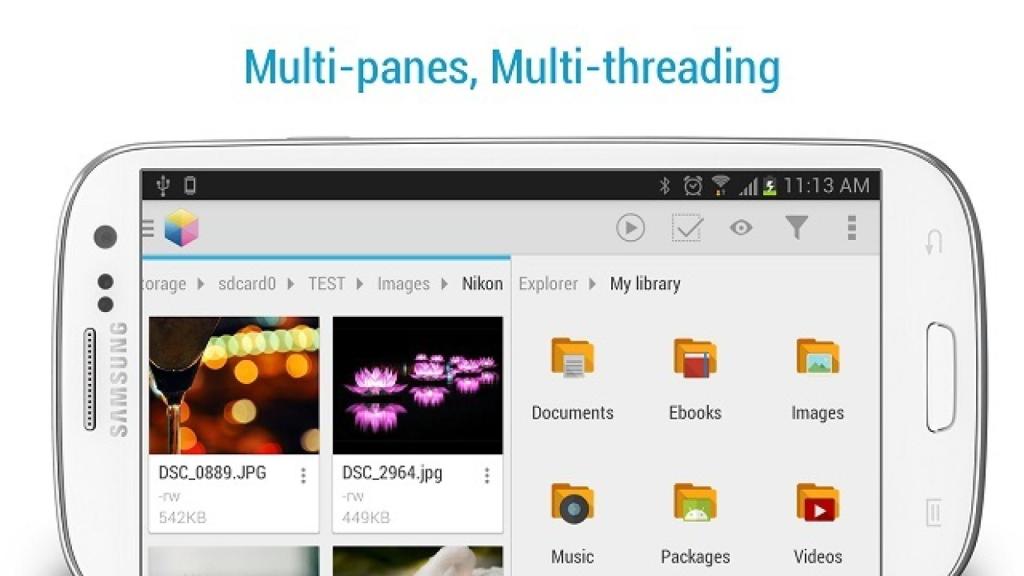Open the Ebooks library folder
Viewport: 1024px width, 576px height.
coord(695,358)
